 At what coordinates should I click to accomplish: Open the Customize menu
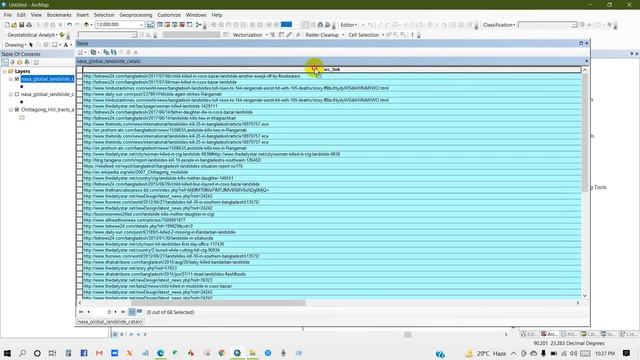tap(169, 15)
